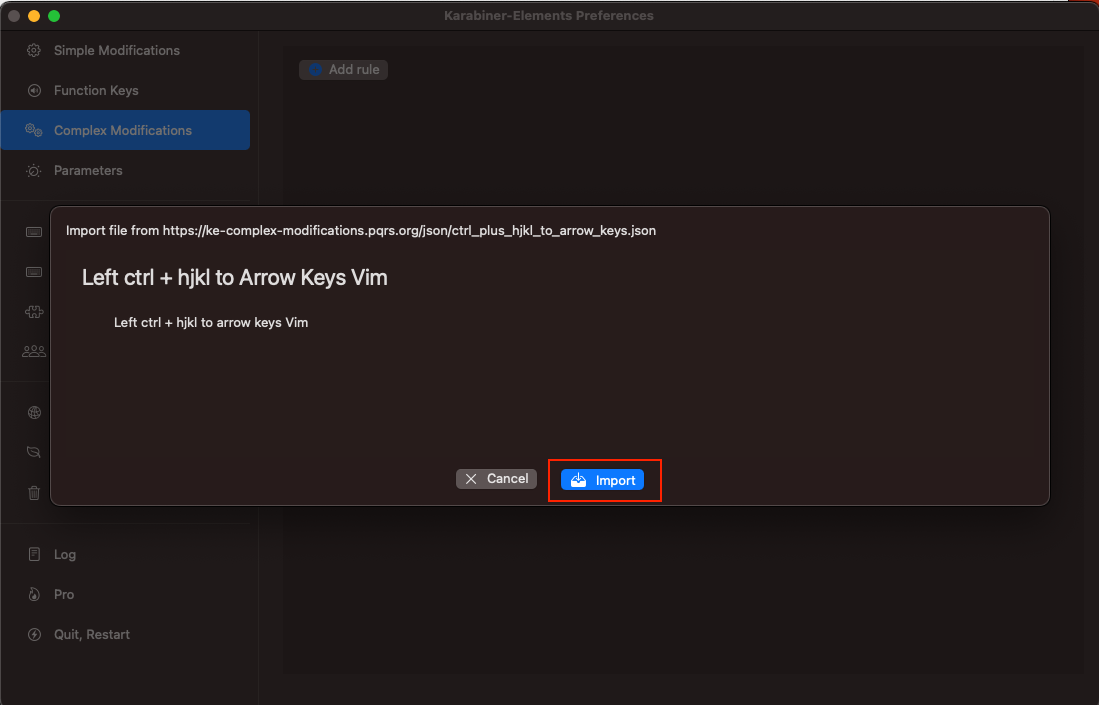This screenshot has height=705, width=1099.
Task: Open the Profiles people icon
Action: pos(33,351)
